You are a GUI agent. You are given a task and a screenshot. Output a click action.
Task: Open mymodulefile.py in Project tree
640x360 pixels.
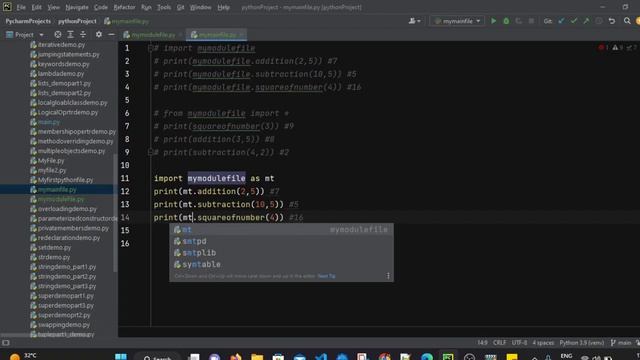(60, 199)
